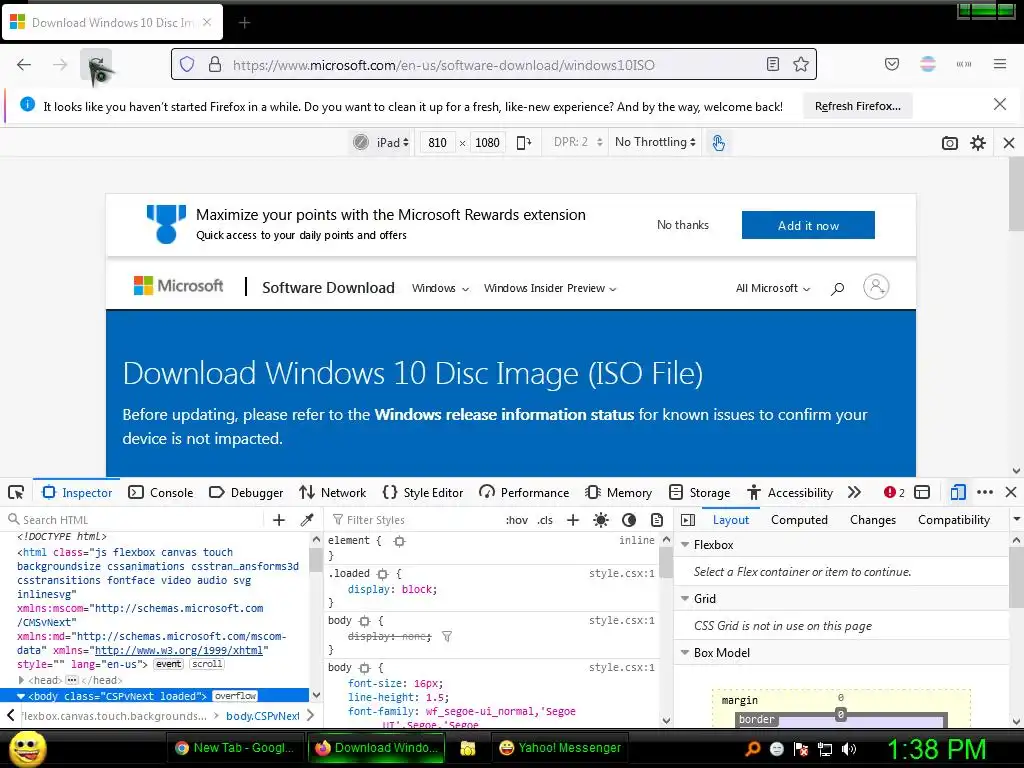Open the No Throttling dropdown
This screenshot has height=768, width=1024.
pos(655,142)
